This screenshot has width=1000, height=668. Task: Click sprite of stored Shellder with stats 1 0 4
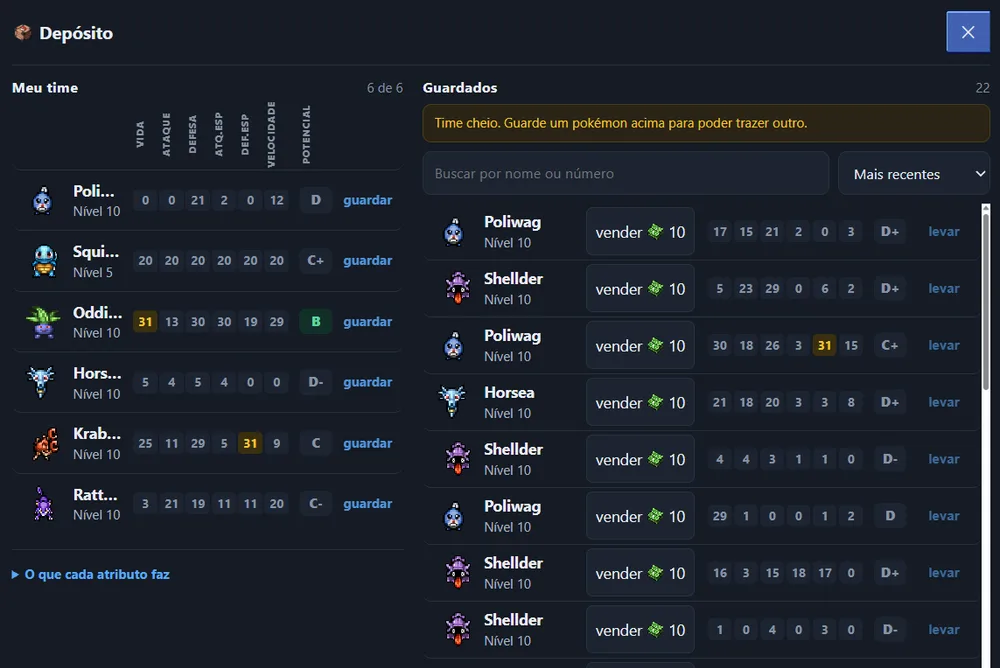pyautogui.click(x=458, y=629)
